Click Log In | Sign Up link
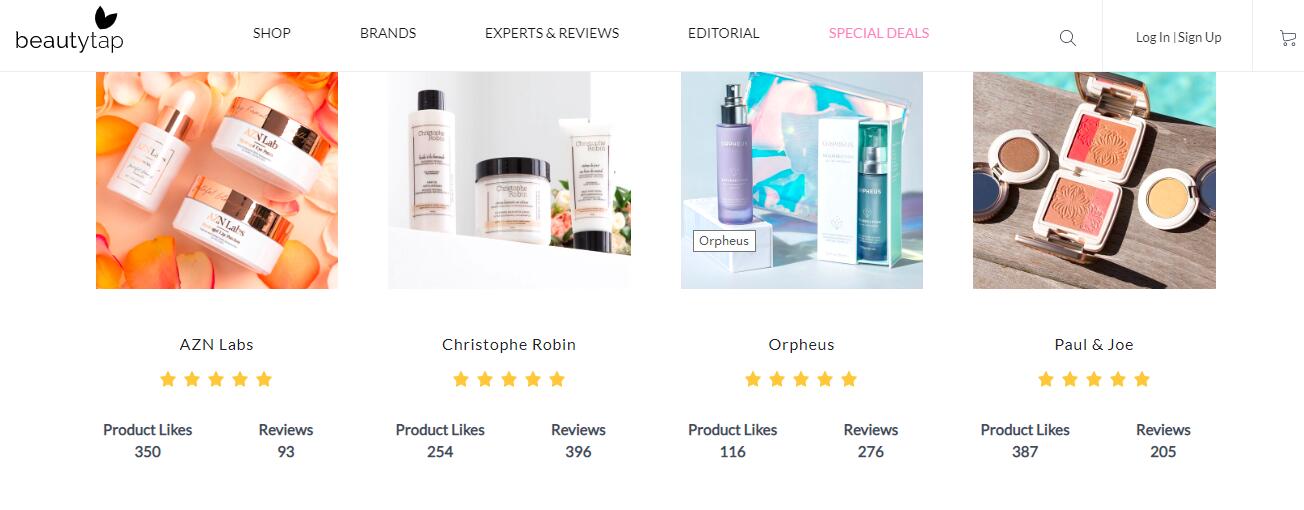Screen dimensions: 1304x510 1179,37
